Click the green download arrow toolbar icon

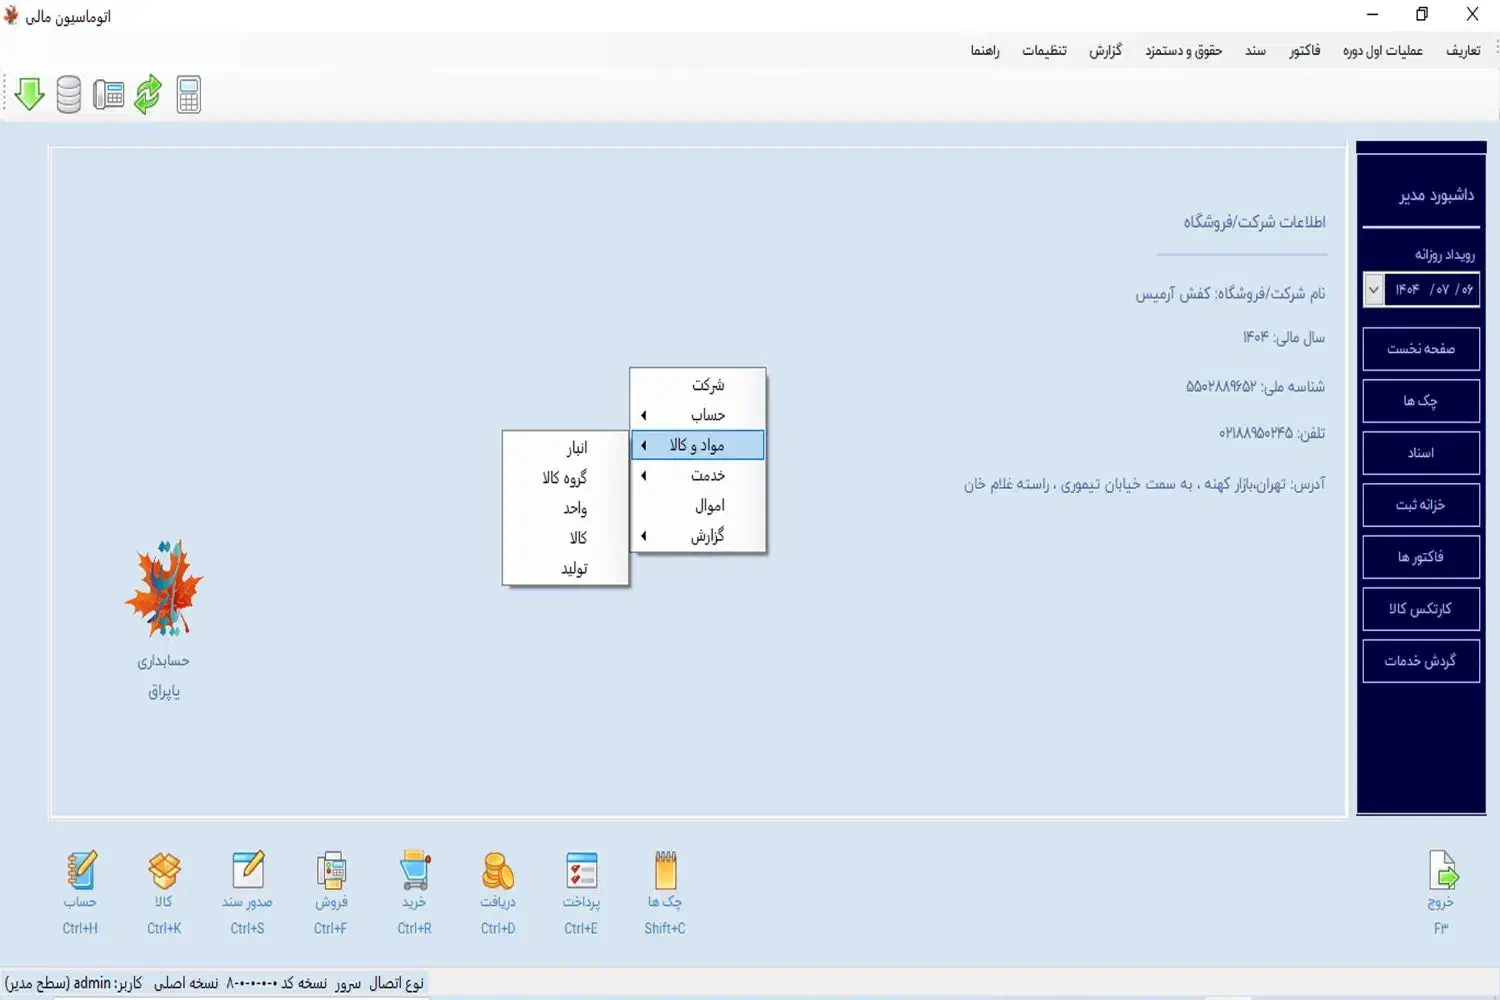[30, 94]
